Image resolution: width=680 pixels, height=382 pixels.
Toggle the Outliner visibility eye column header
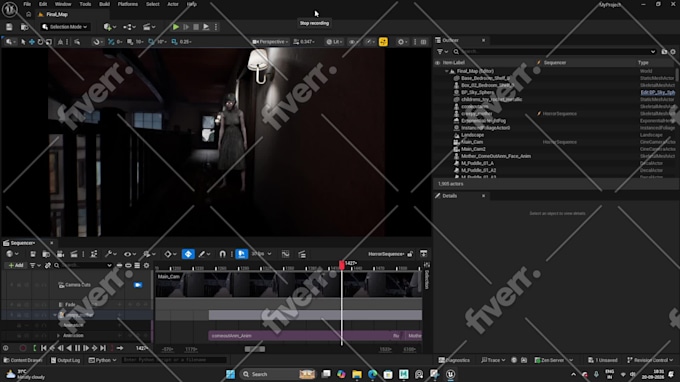pos(437,63)
